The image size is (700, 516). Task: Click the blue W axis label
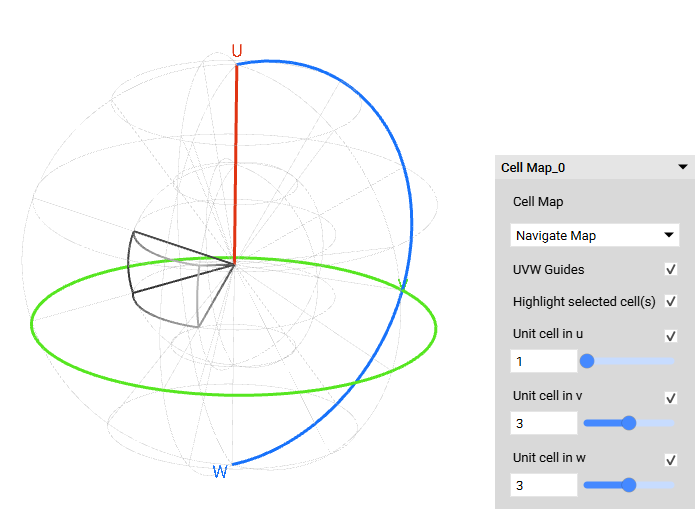pyautogui.click(x=220, y=471)
